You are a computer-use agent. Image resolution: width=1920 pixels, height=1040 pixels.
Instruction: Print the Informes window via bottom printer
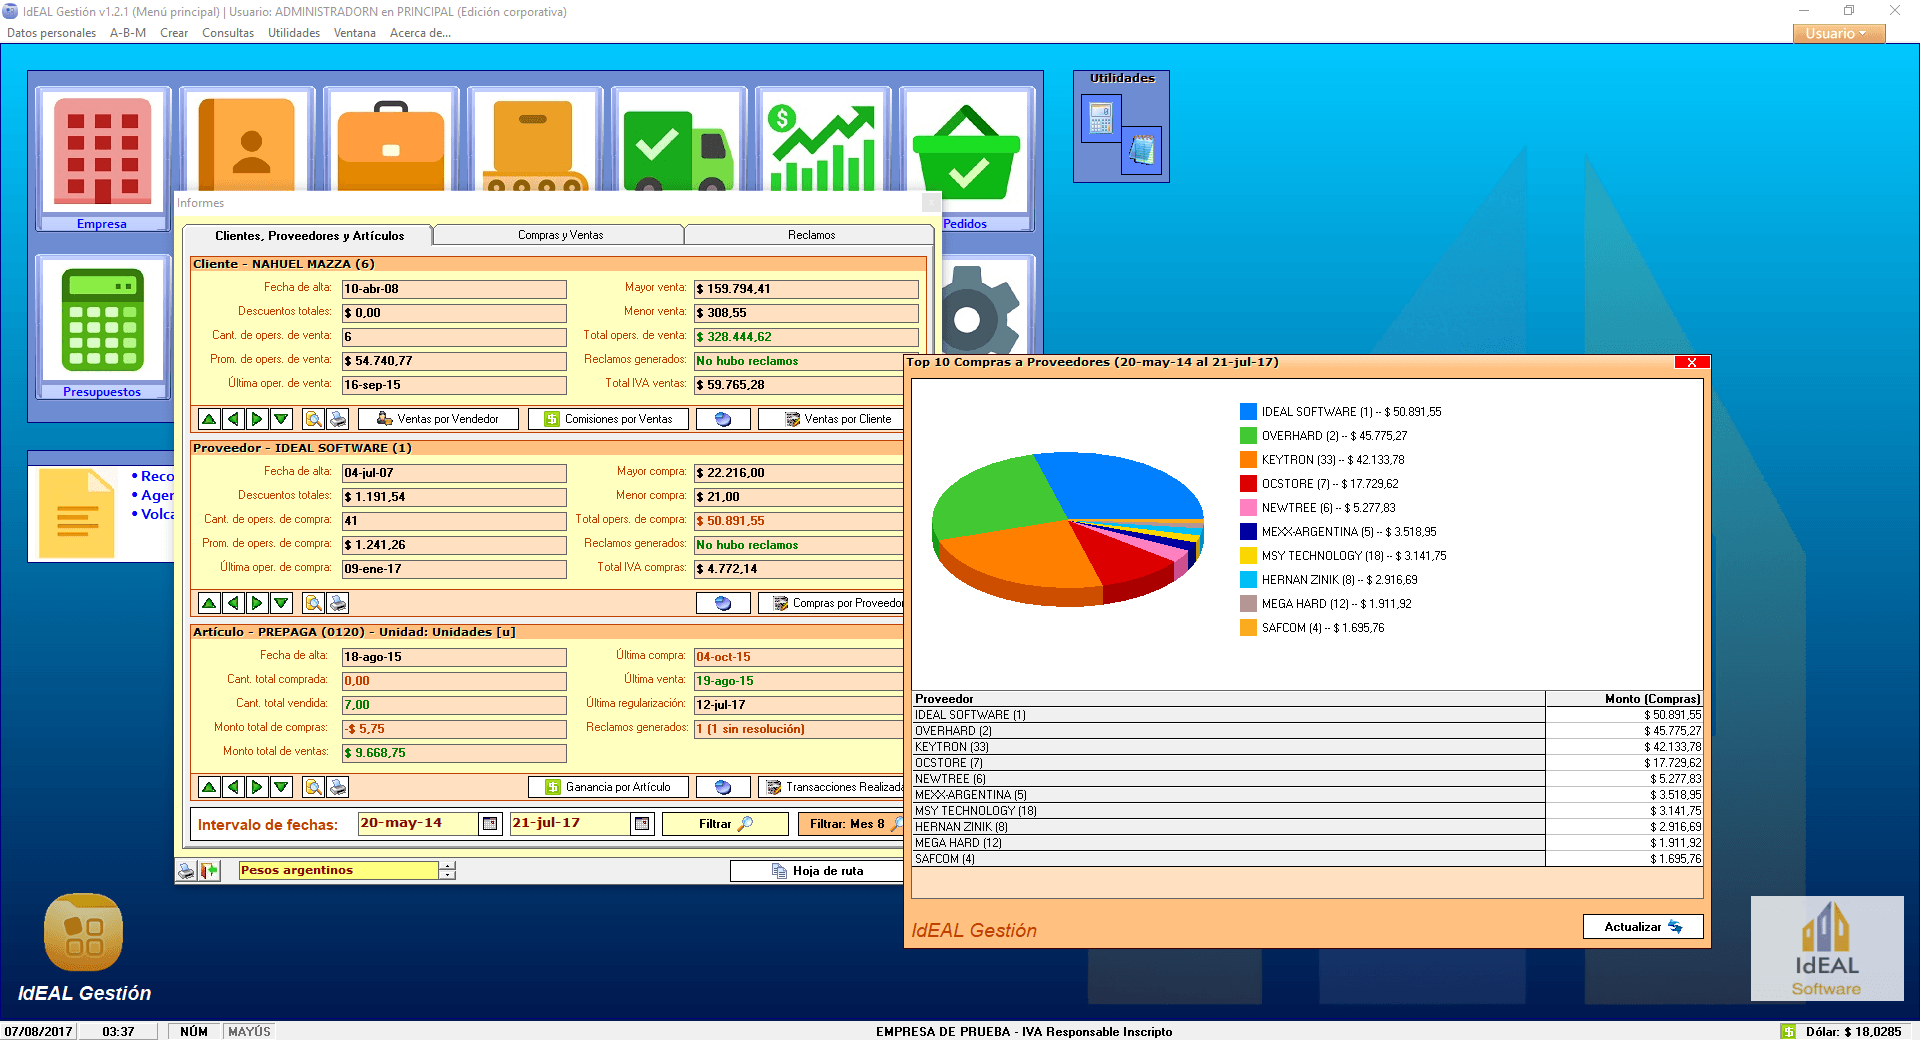187,871
